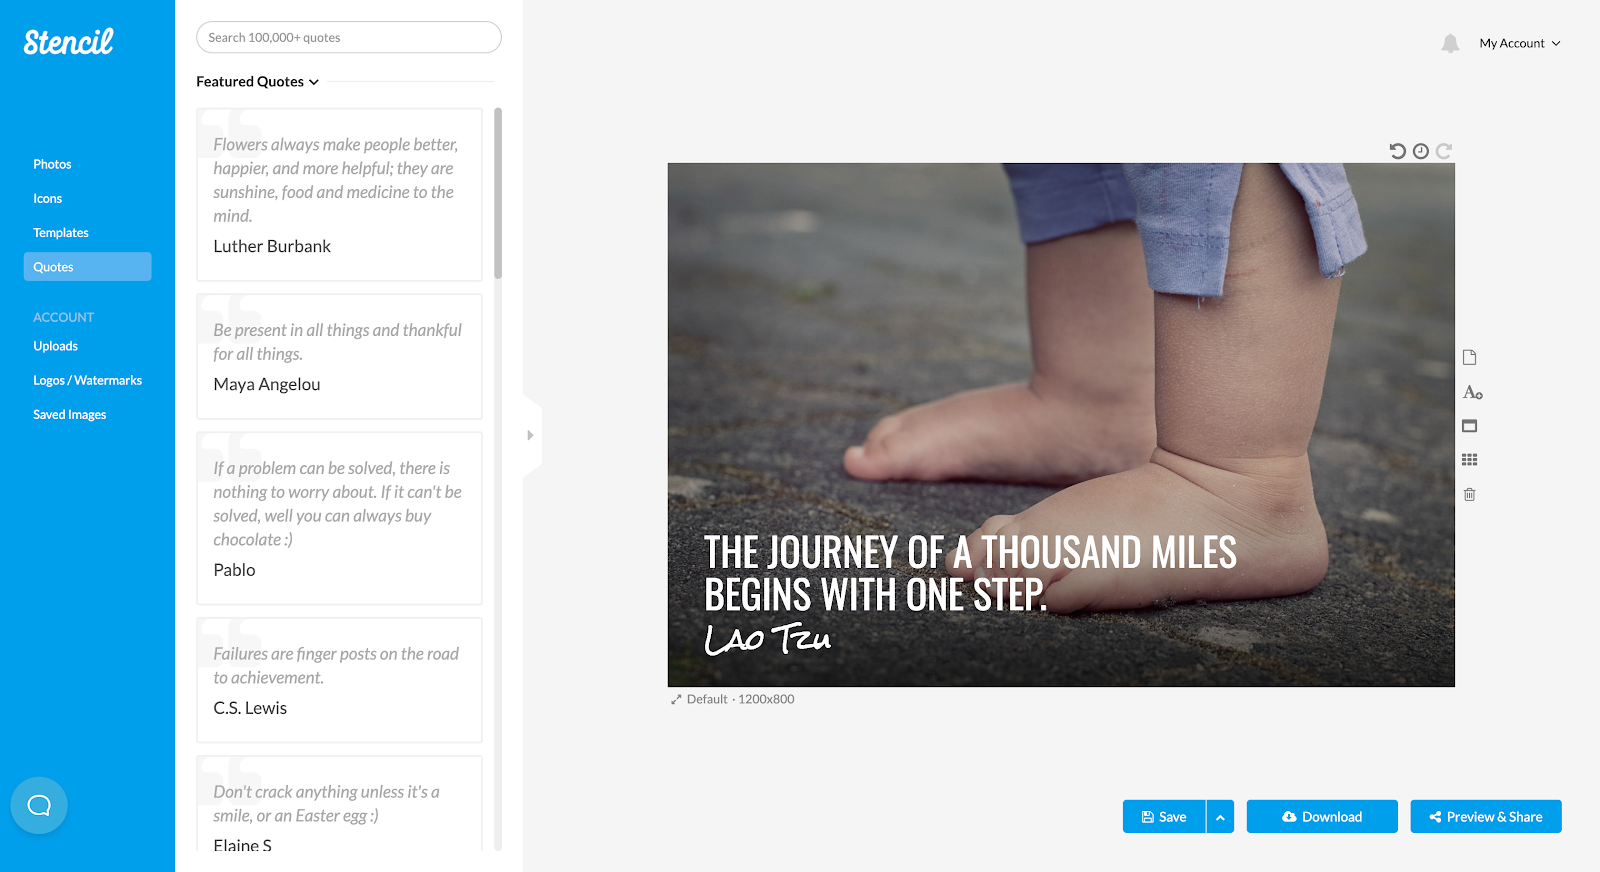The image size is (1600, 872).
Task: Open Logos / Watermarks section
Action: pos(88,380)
